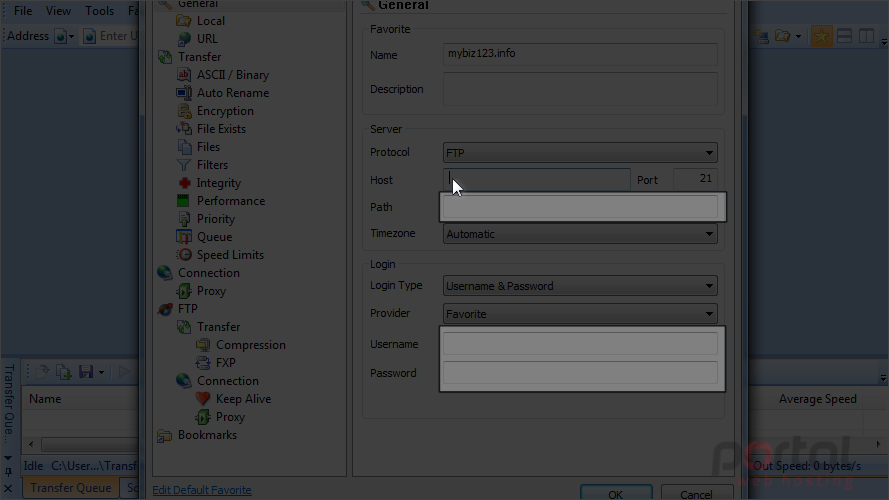The width and height of the screenshot is (889, 500).
Task: Click the Cancel button
Action: (696, 493)
